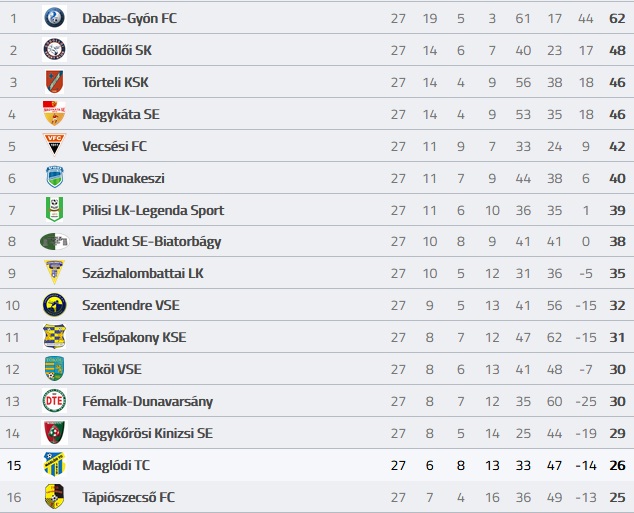This screenshot has width=634, height=513.
Task: Click Dabas-Gyón FC's 62 points value
Action: [x=617, y=18]
